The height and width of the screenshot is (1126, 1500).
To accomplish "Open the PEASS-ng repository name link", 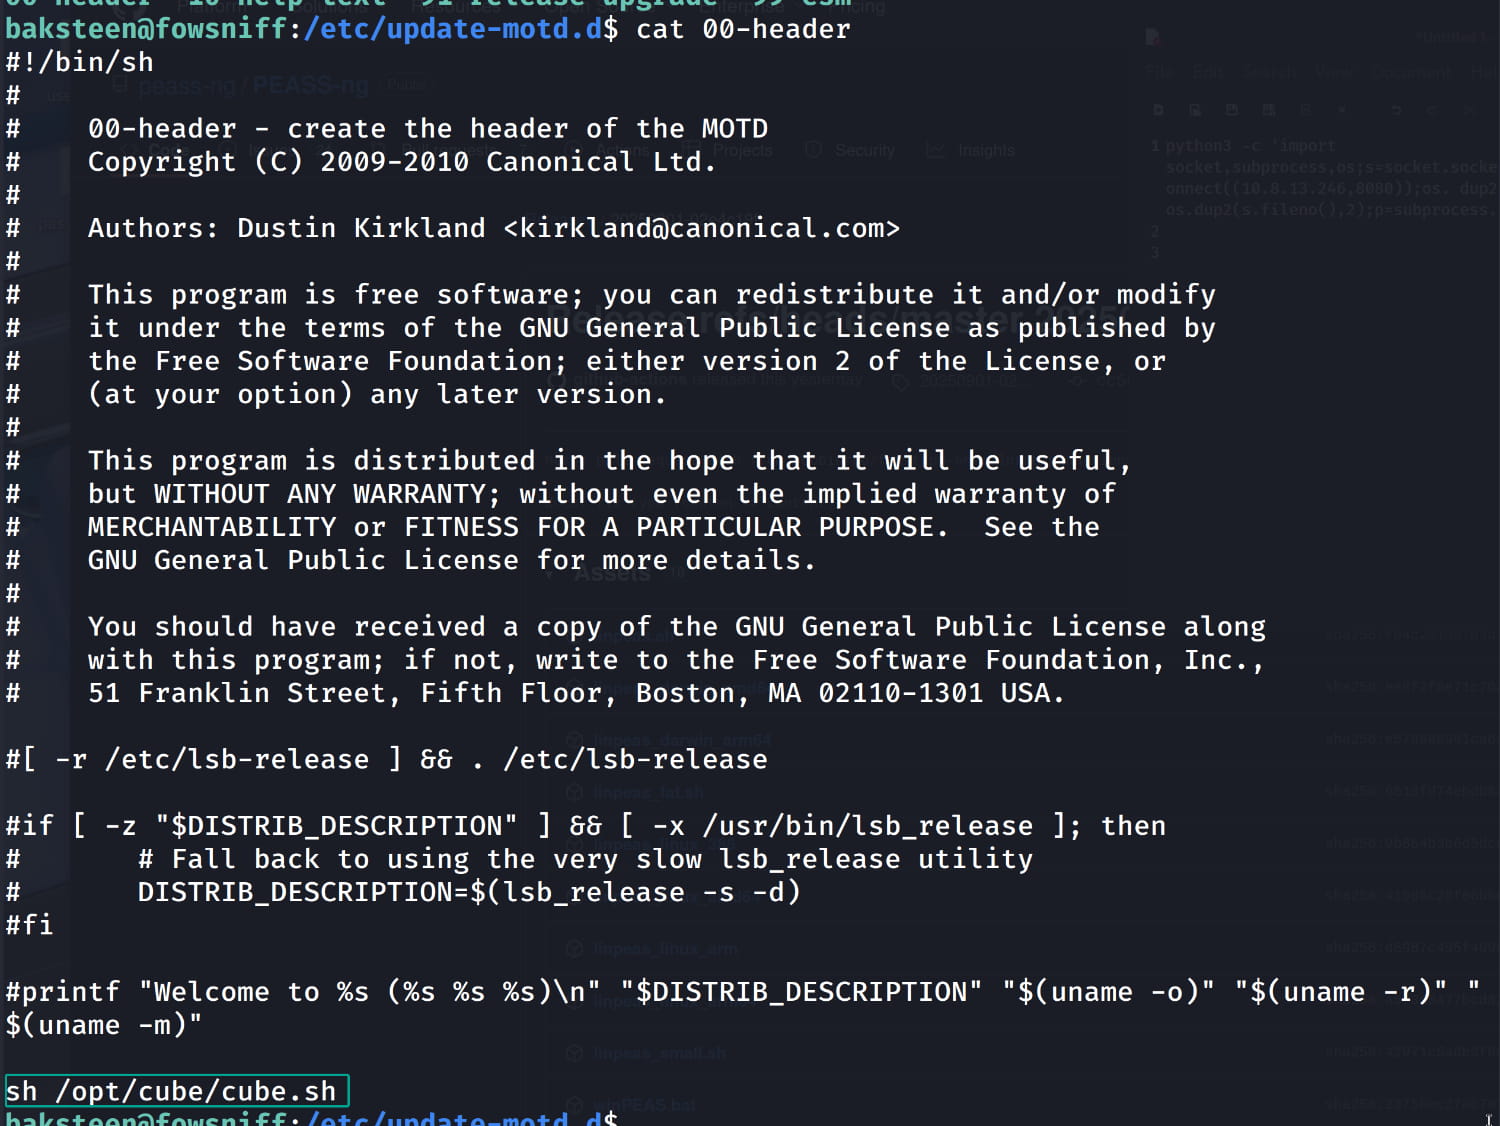I will [x=310, y=86].
